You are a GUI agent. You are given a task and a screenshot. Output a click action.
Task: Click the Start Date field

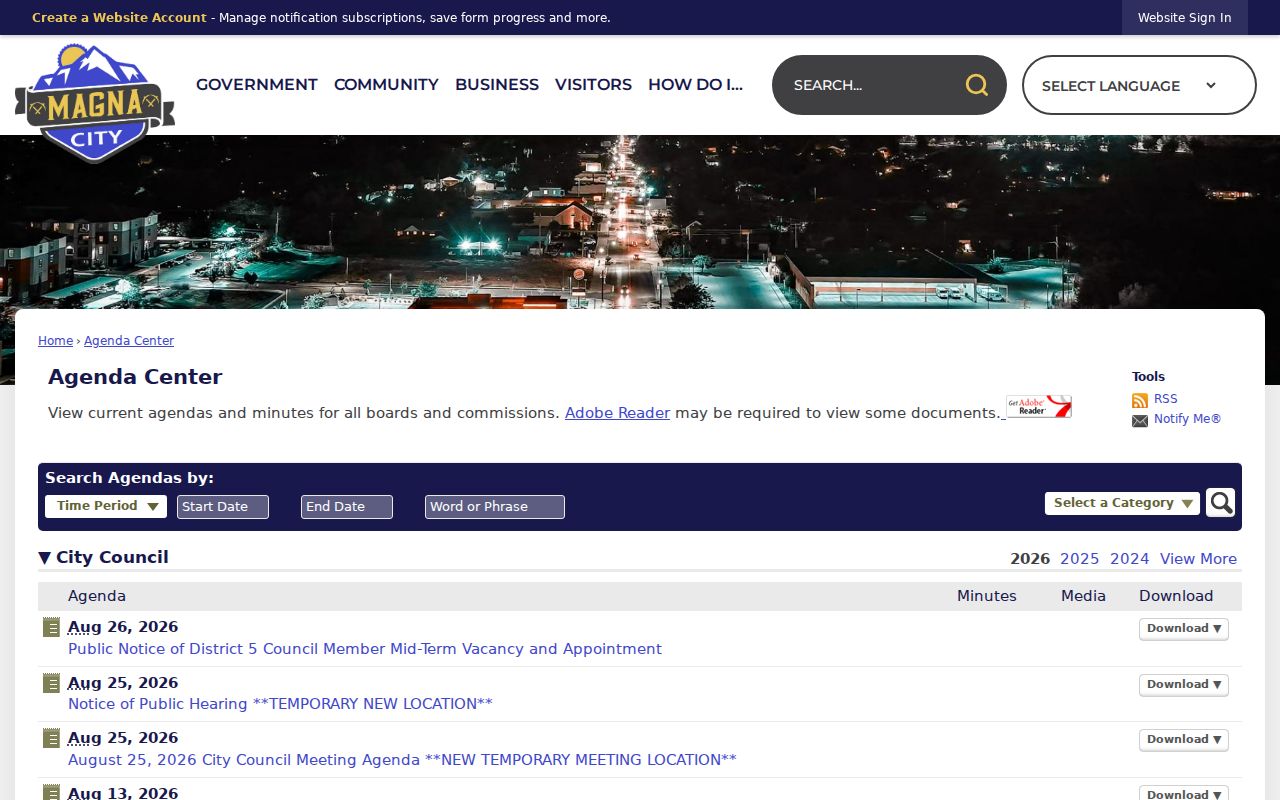pyautogui.click(x=223, y=507)
